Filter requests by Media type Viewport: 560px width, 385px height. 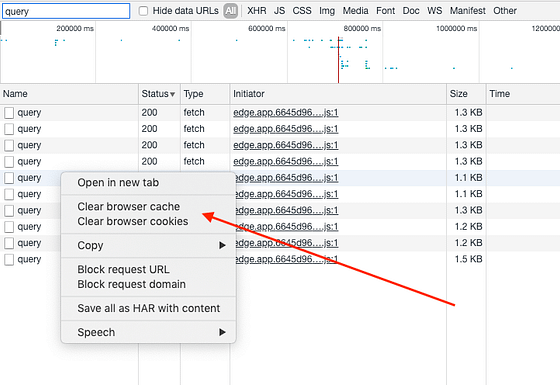click(x=355, y=11)
